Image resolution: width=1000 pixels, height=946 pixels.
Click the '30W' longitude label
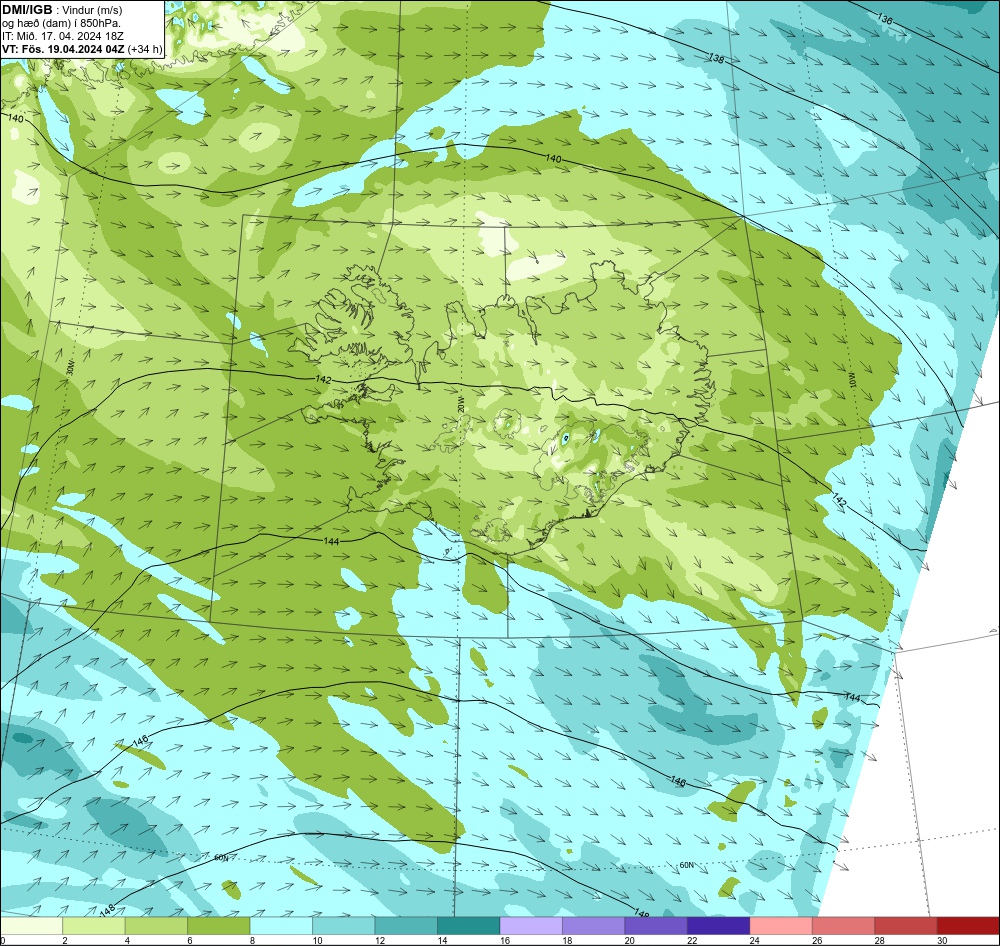point(70,368)
